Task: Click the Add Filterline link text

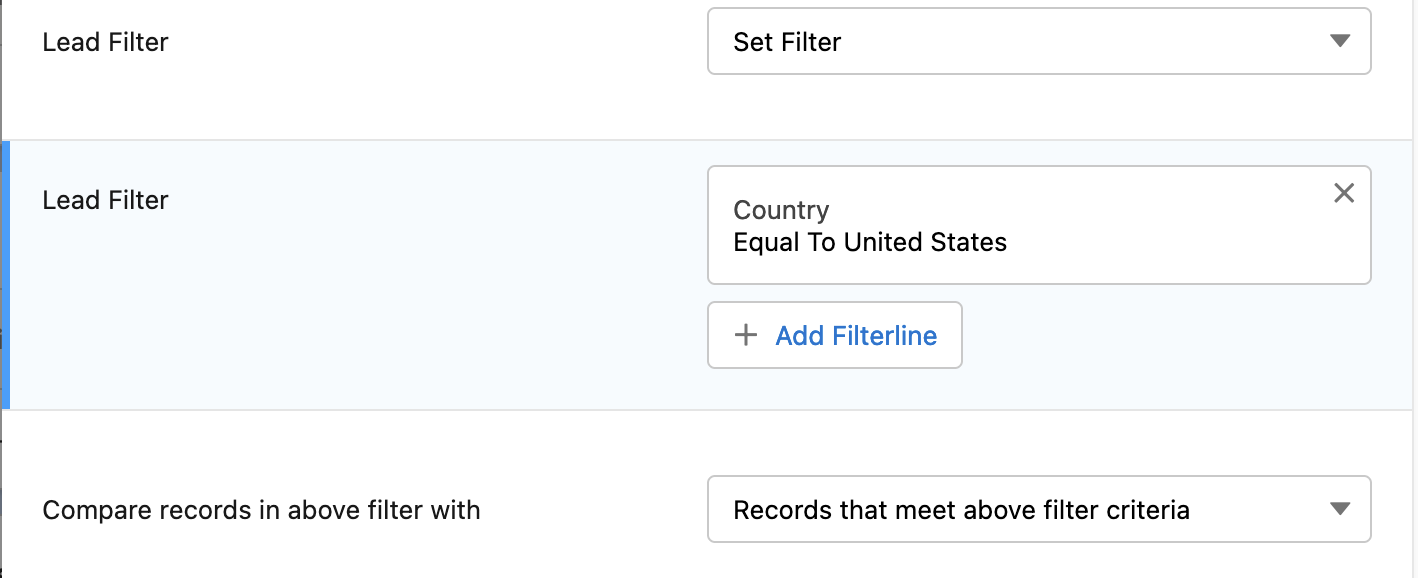Action: click(x=856, y=335)
